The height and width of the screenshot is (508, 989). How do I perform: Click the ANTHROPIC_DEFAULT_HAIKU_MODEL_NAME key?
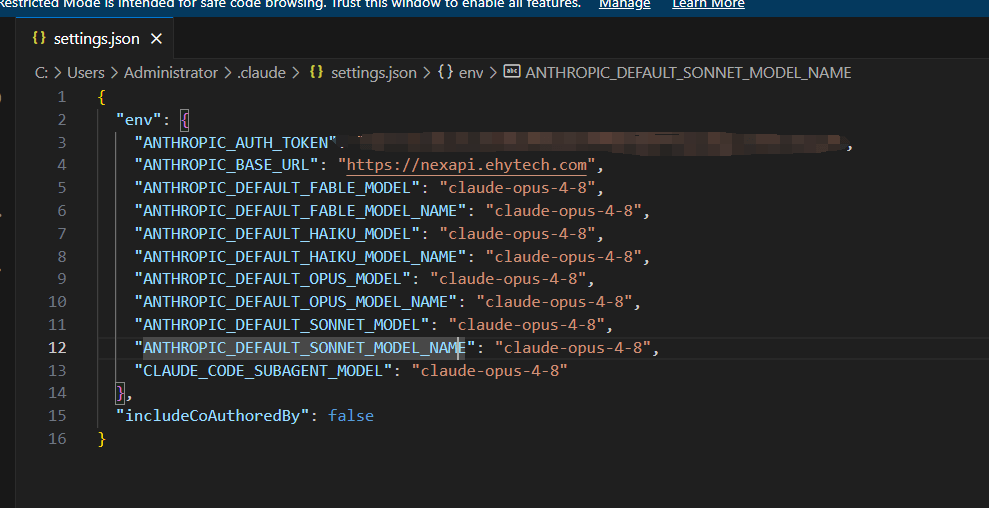click(x=300, y=256)
